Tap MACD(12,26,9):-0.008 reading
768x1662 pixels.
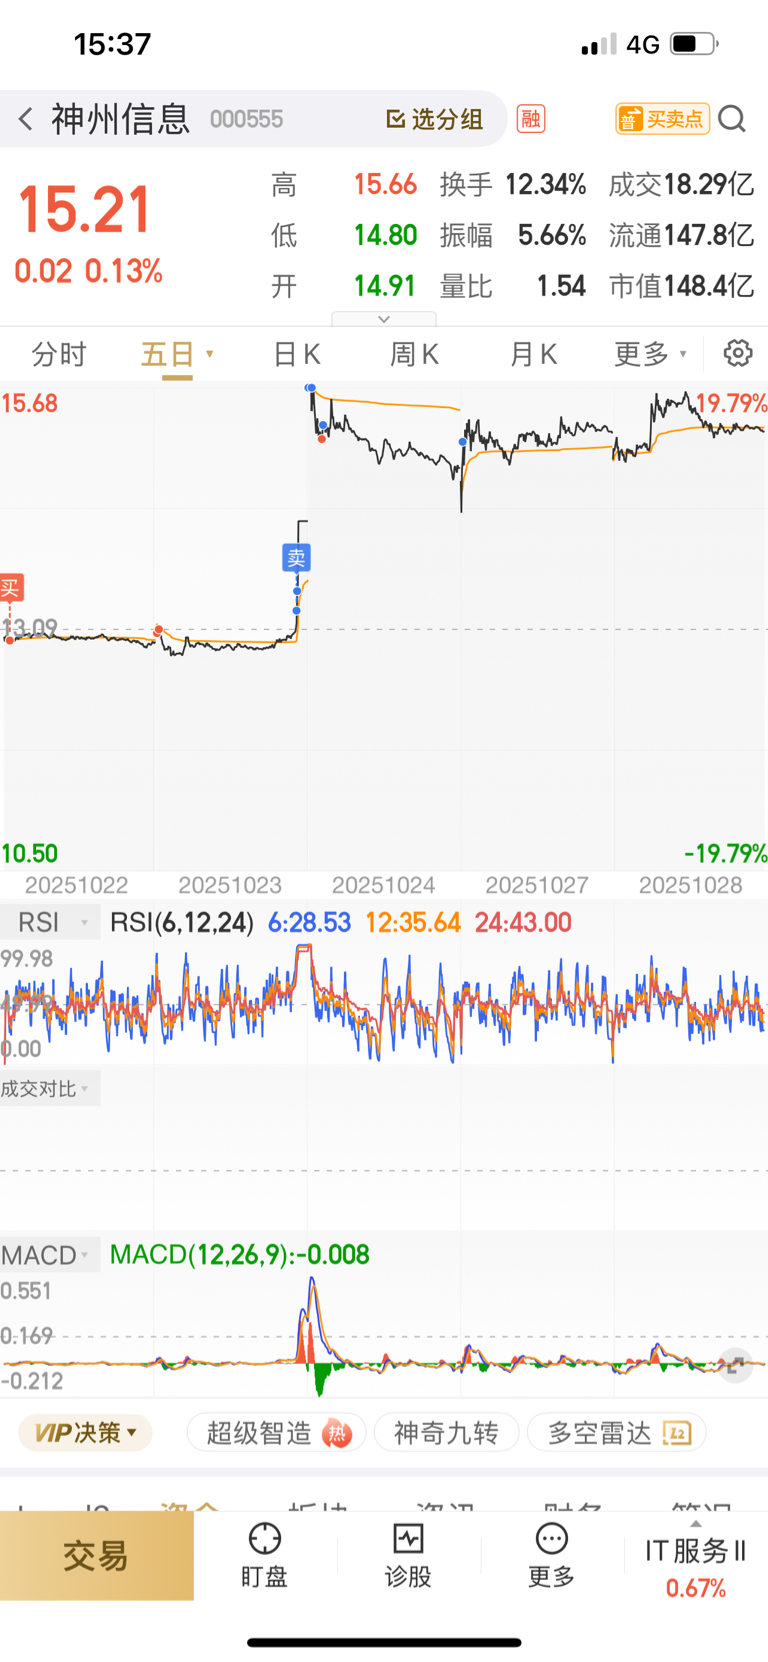[x=240, y=1255]
